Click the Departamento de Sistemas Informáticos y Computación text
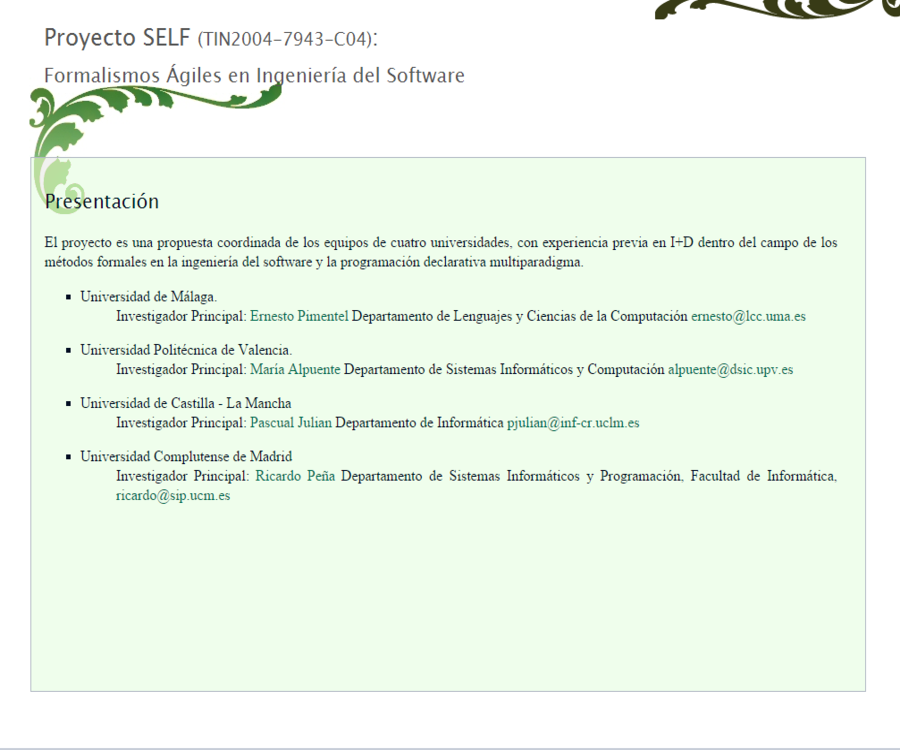This screenshot has width=900, height=750. coord(504,370)
